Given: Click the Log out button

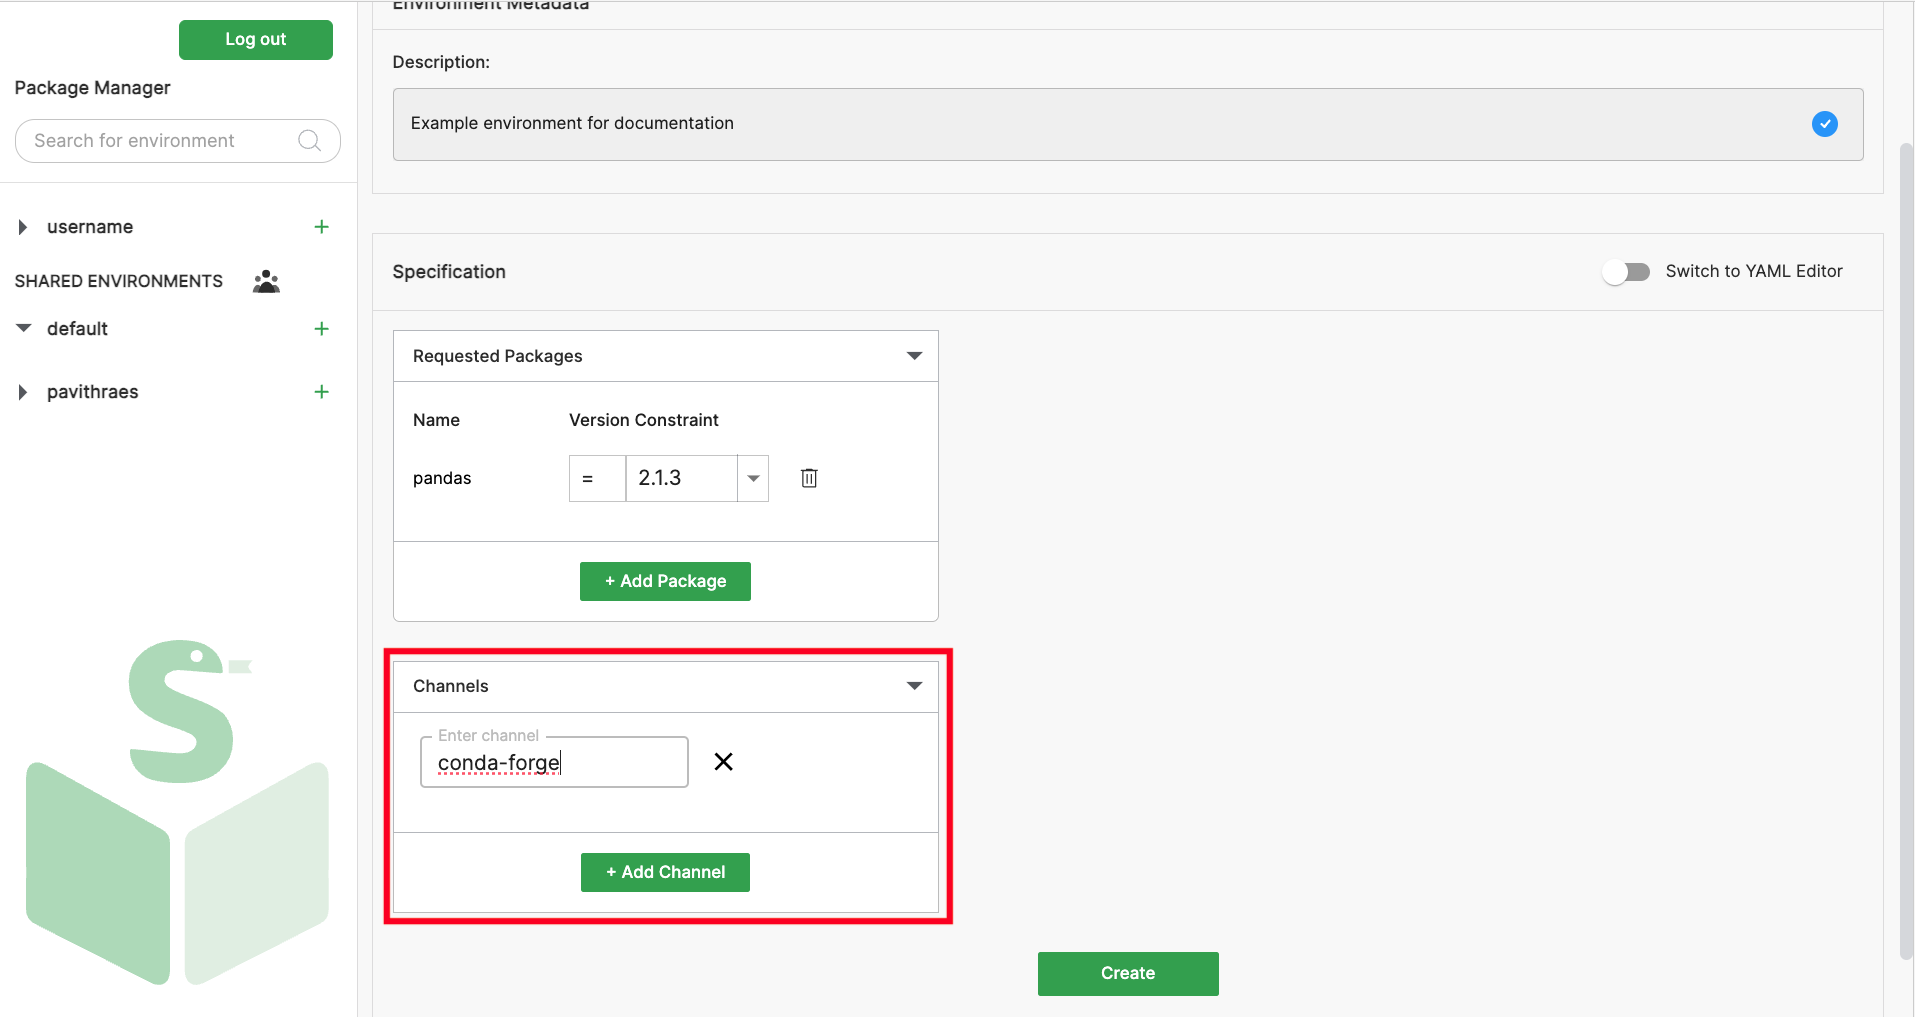Looking at the screenshot, I should tap(255, 39).
